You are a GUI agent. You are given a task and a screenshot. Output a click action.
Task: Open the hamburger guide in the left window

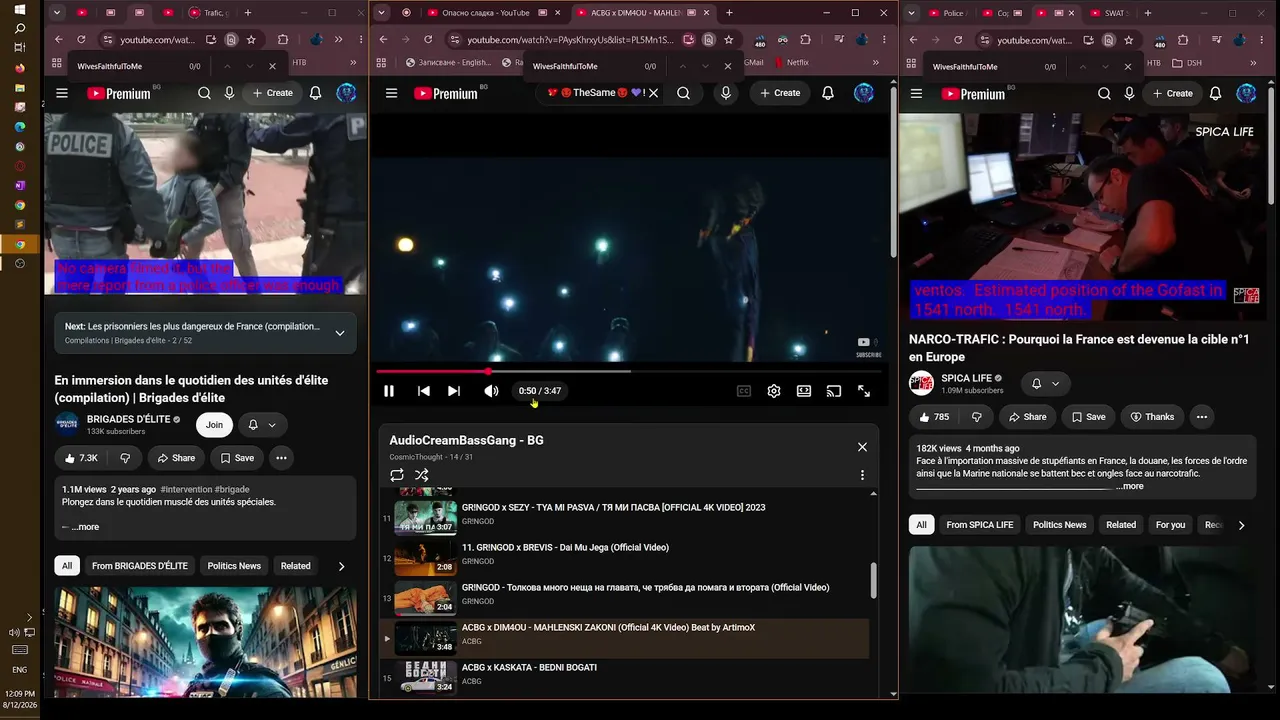(62, 93)
